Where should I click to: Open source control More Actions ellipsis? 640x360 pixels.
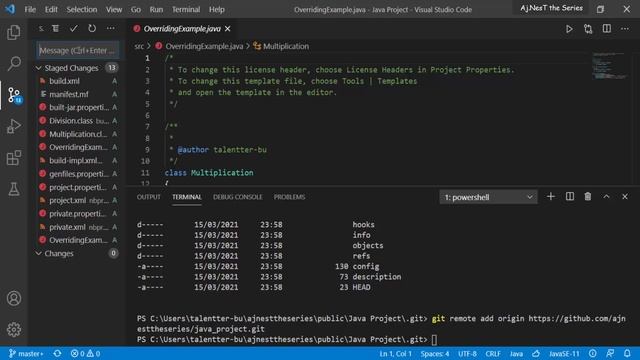click(x=111, y=28)
